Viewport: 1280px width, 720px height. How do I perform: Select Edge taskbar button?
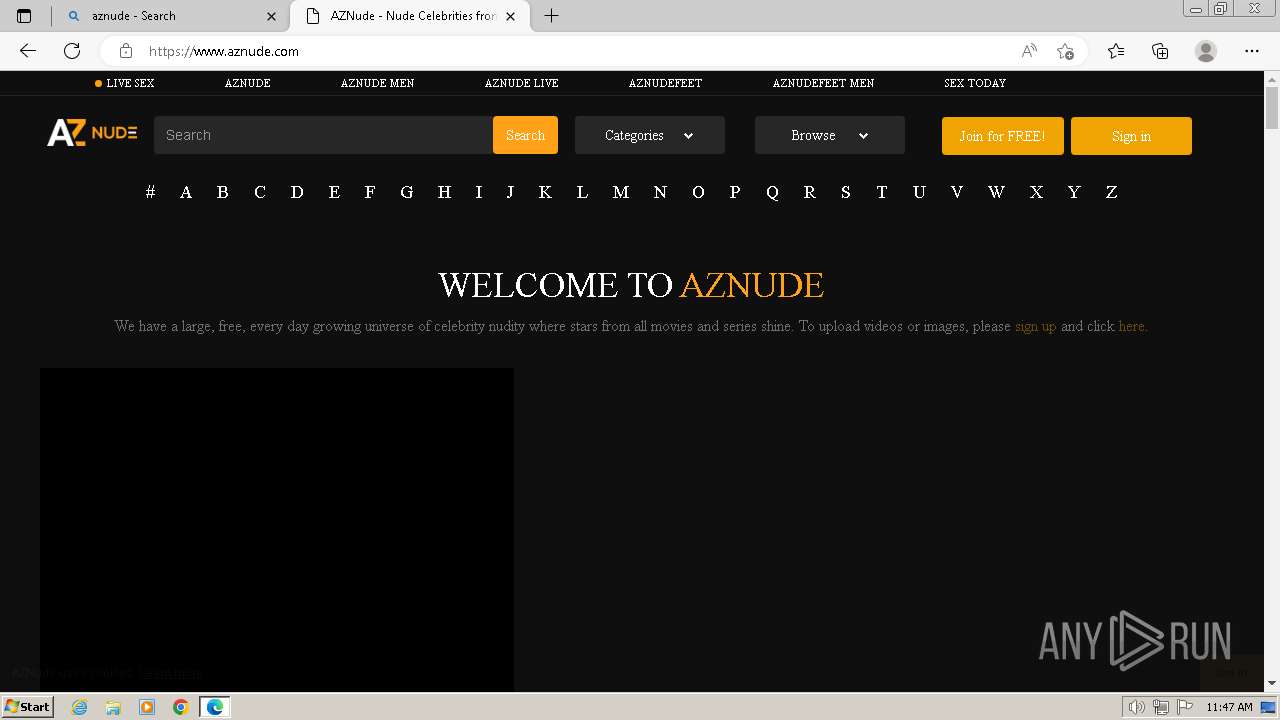(x=215, y=707)
